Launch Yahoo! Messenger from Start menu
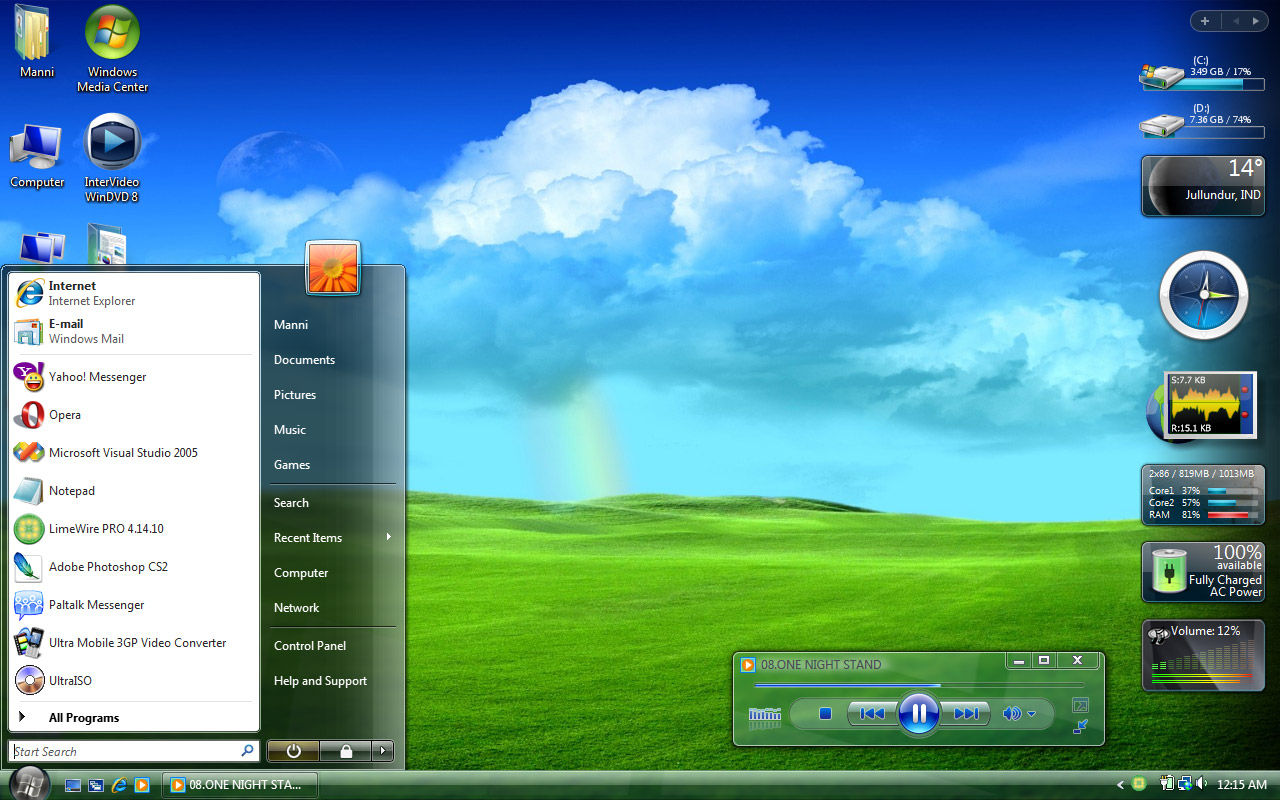This screenshot has width=1280, height=800. point(134,377)
